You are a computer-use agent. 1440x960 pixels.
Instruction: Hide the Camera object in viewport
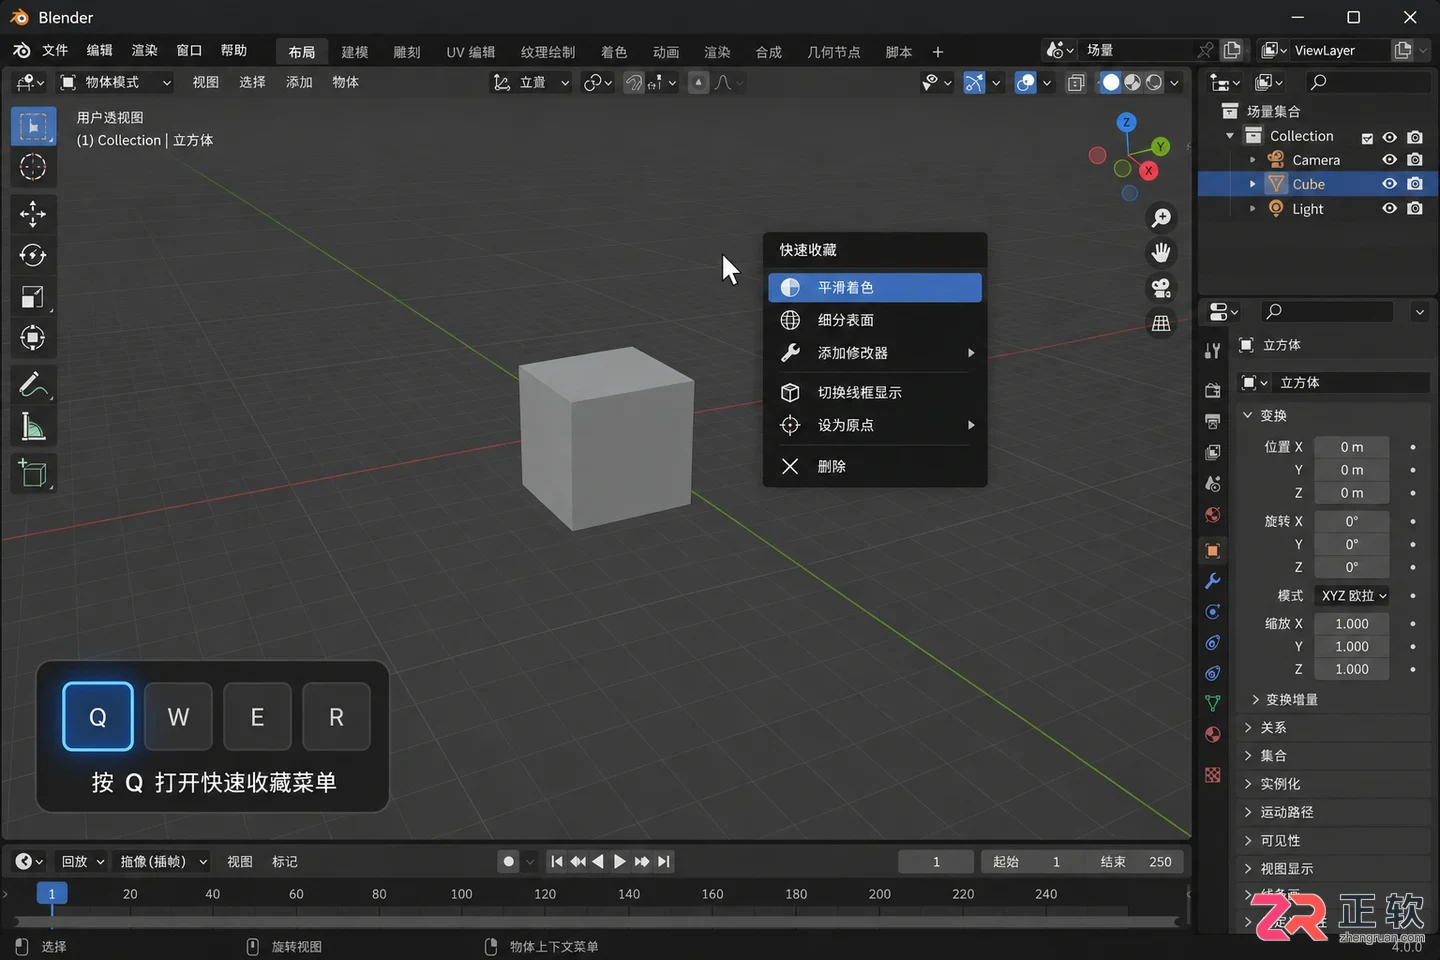1390,160
